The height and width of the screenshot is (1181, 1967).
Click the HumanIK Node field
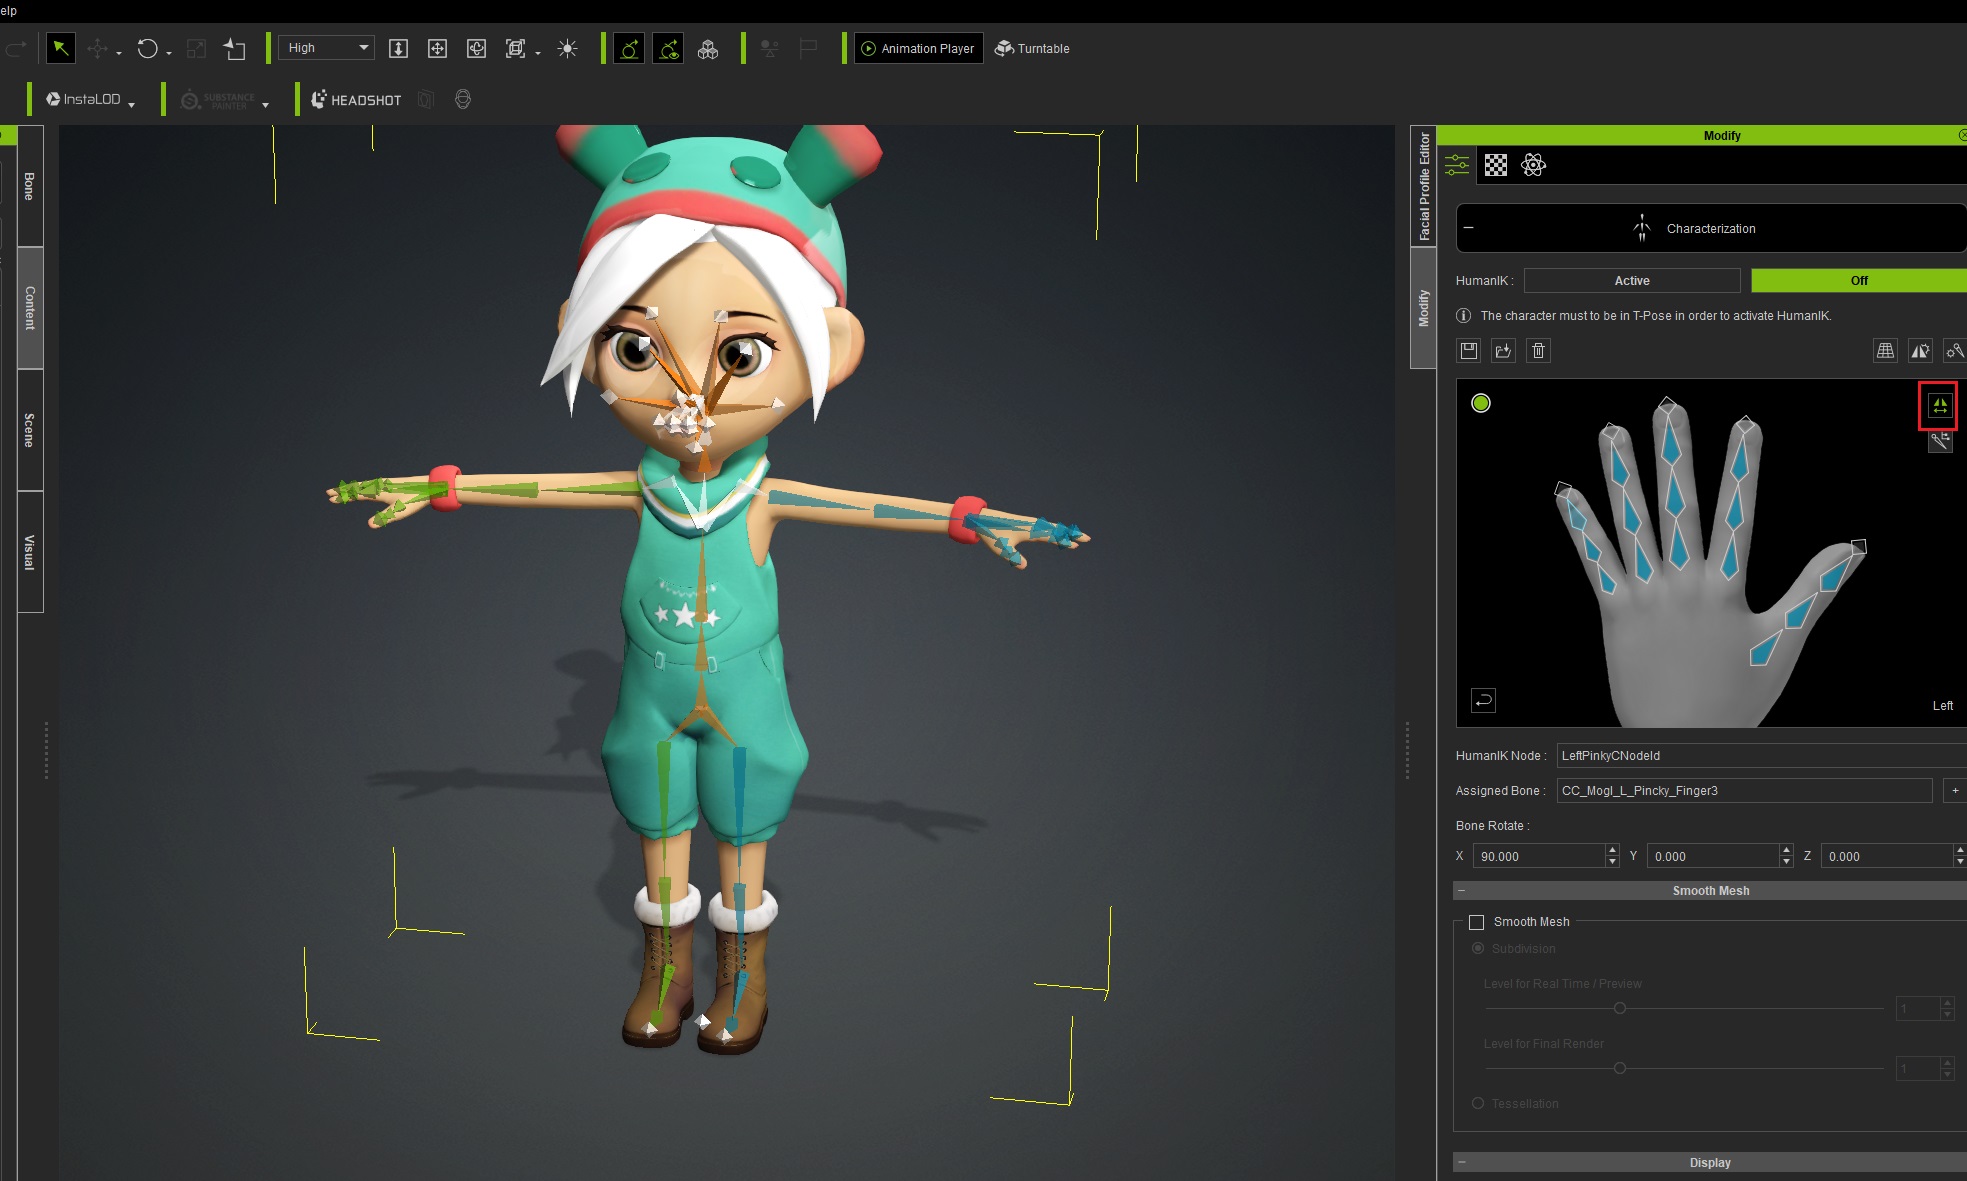coord(1762,756)
